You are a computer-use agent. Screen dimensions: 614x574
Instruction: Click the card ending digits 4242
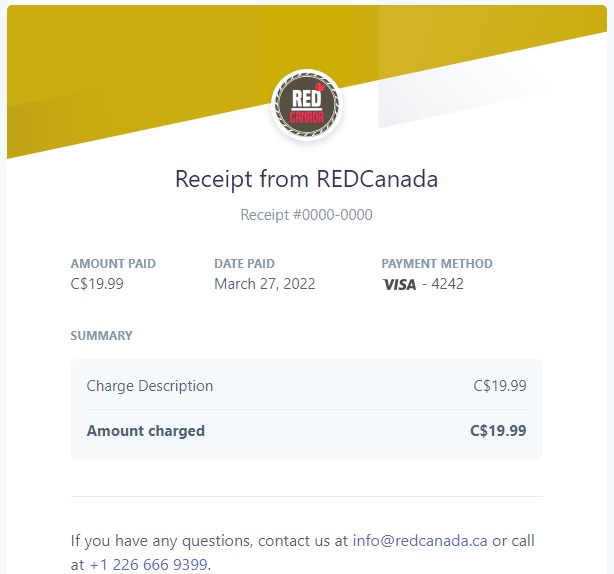[x=447, y=284]
